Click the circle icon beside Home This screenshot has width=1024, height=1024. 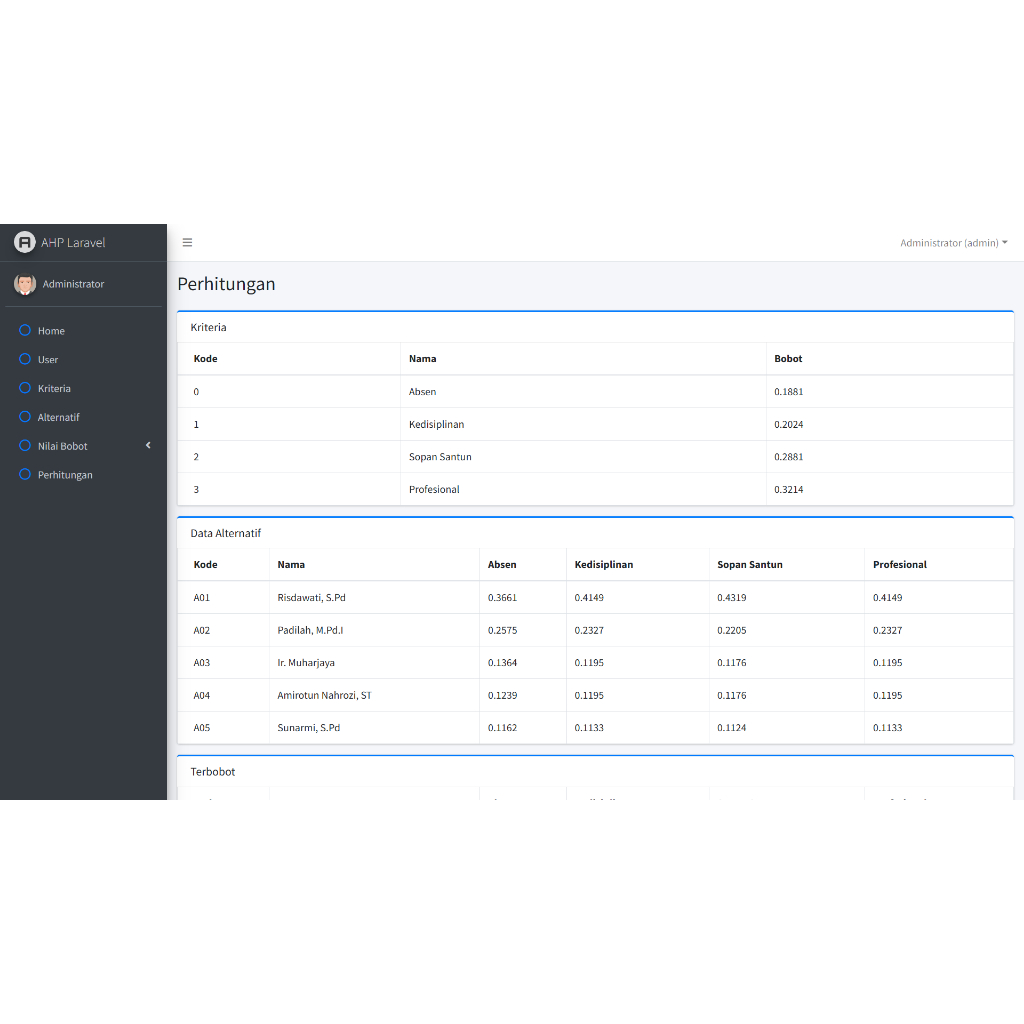pyautogui.click(x=26, y=330)
